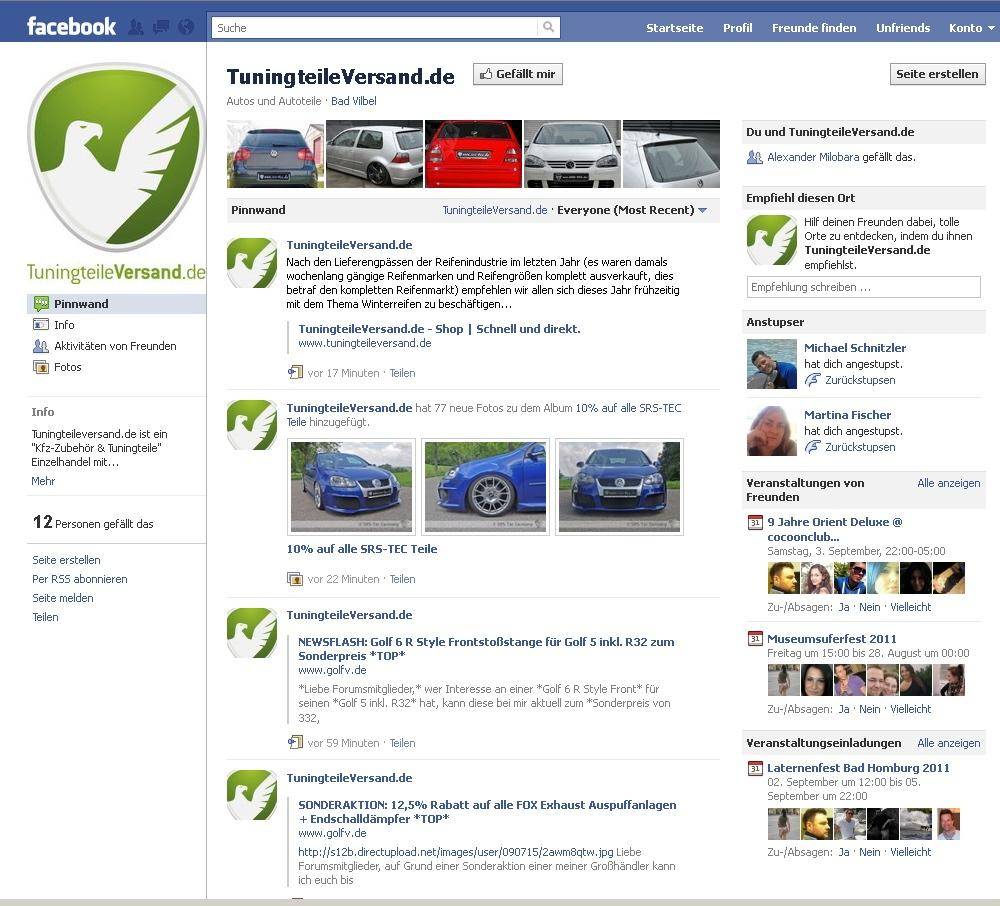The width and height of the screenshot is (1000, 906).
Task: Click link icon beside vor 59 Minuten
Action: tap(295, 742)
